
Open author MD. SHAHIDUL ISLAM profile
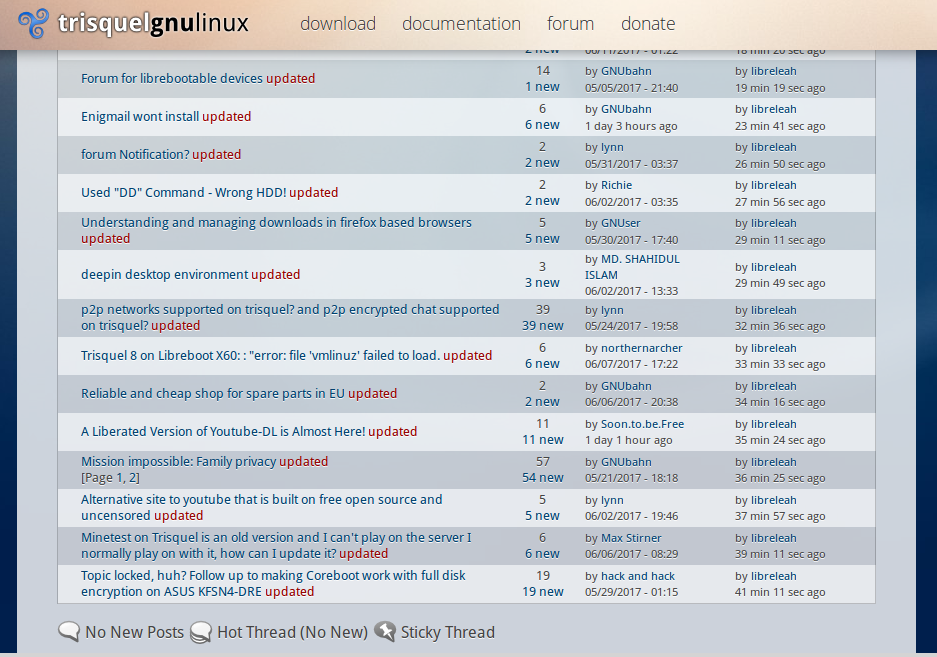pos(632,267)
